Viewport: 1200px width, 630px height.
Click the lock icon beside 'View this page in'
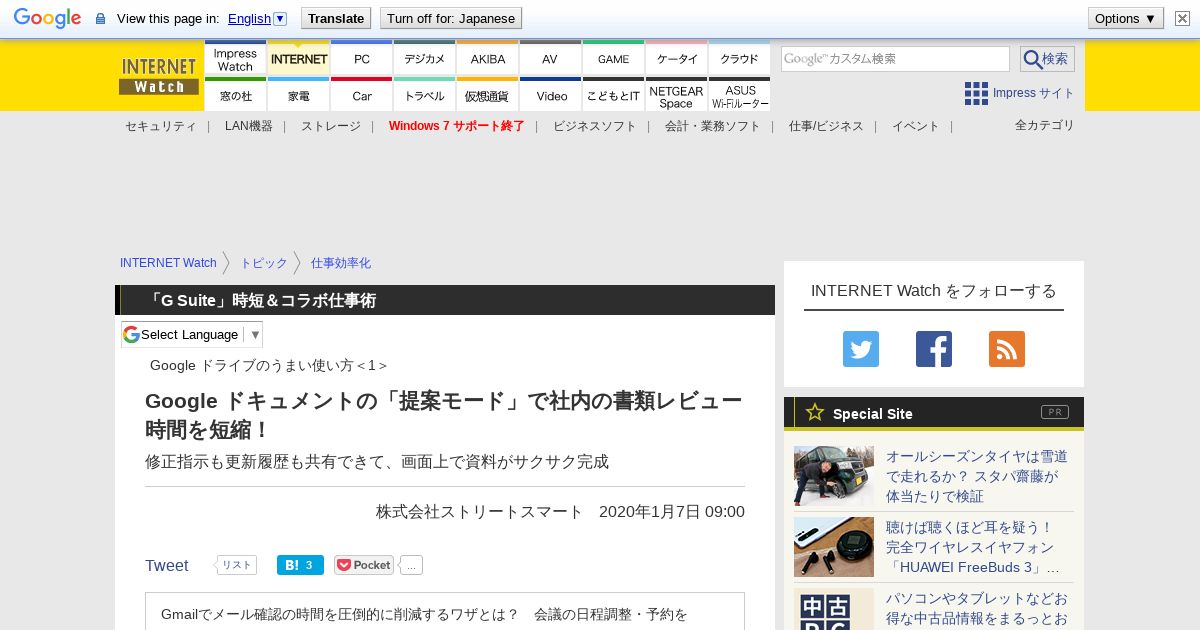(x=100, y=18)
